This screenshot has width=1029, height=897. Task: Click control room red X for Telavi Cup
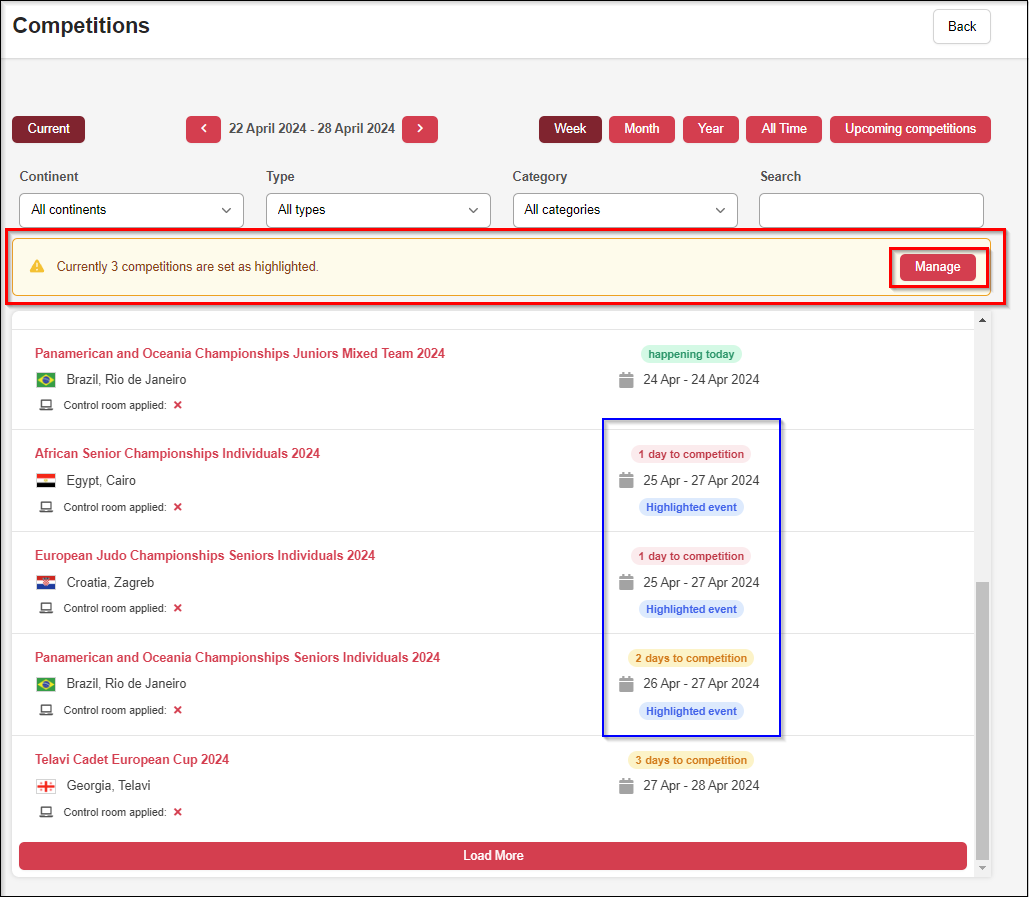(178, 812)
